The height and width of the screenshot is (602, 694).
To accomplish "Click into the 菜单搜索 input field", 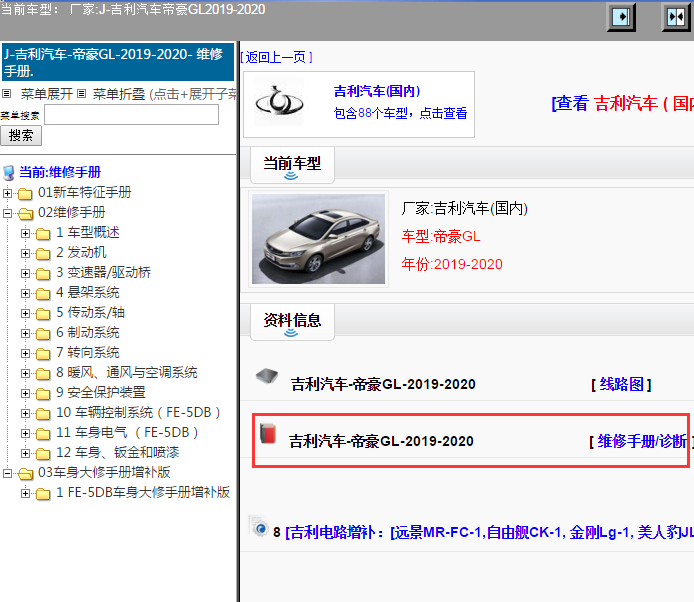I will [x=131, y=115].
